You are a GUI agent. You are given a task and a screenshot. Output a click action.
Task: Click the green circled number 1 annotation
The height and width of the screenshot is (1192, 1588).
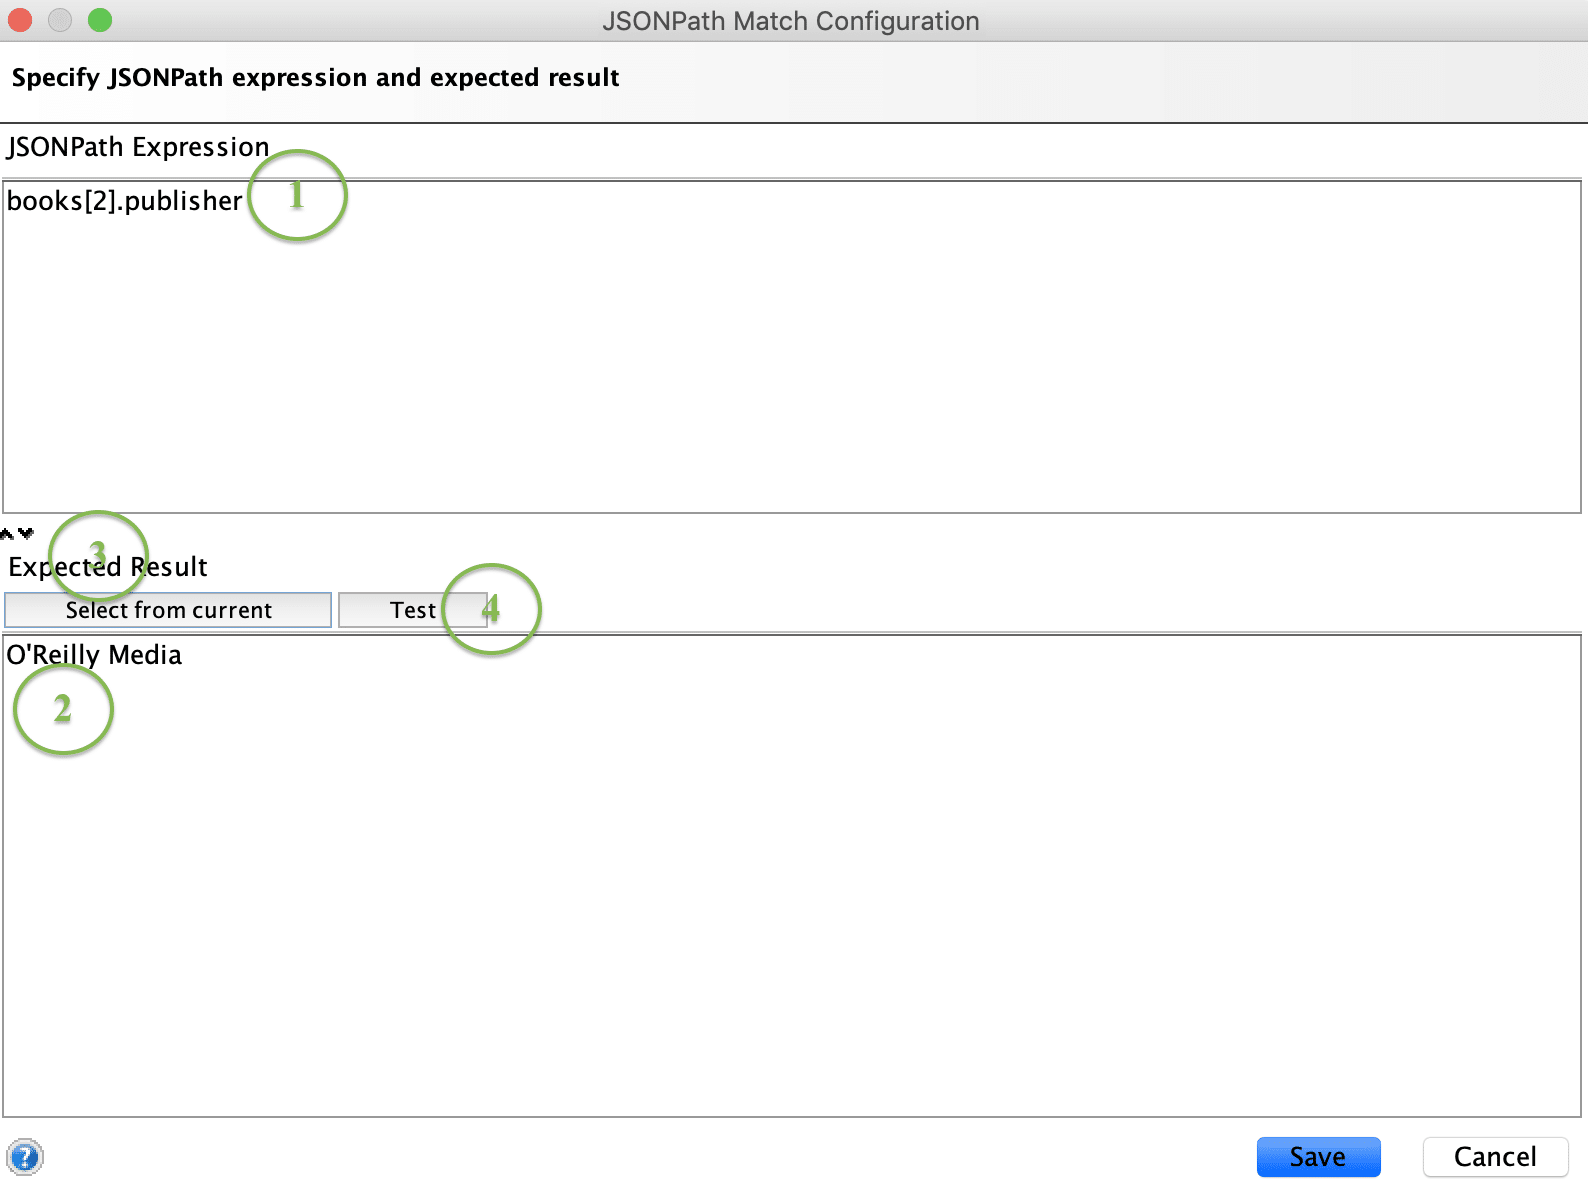[297, 195]
